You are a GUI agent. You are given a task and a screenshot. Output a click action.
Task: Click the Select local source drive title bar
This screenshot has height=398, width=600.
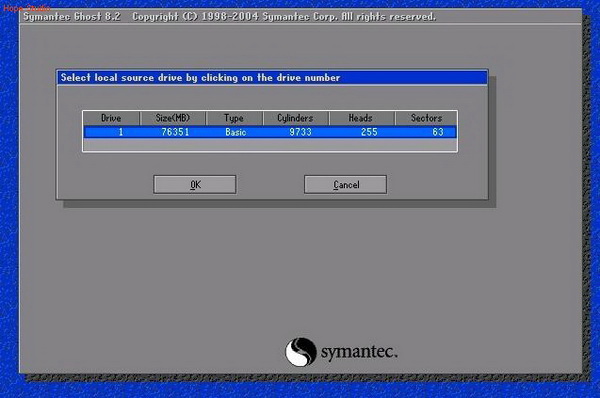pos(272,78)
